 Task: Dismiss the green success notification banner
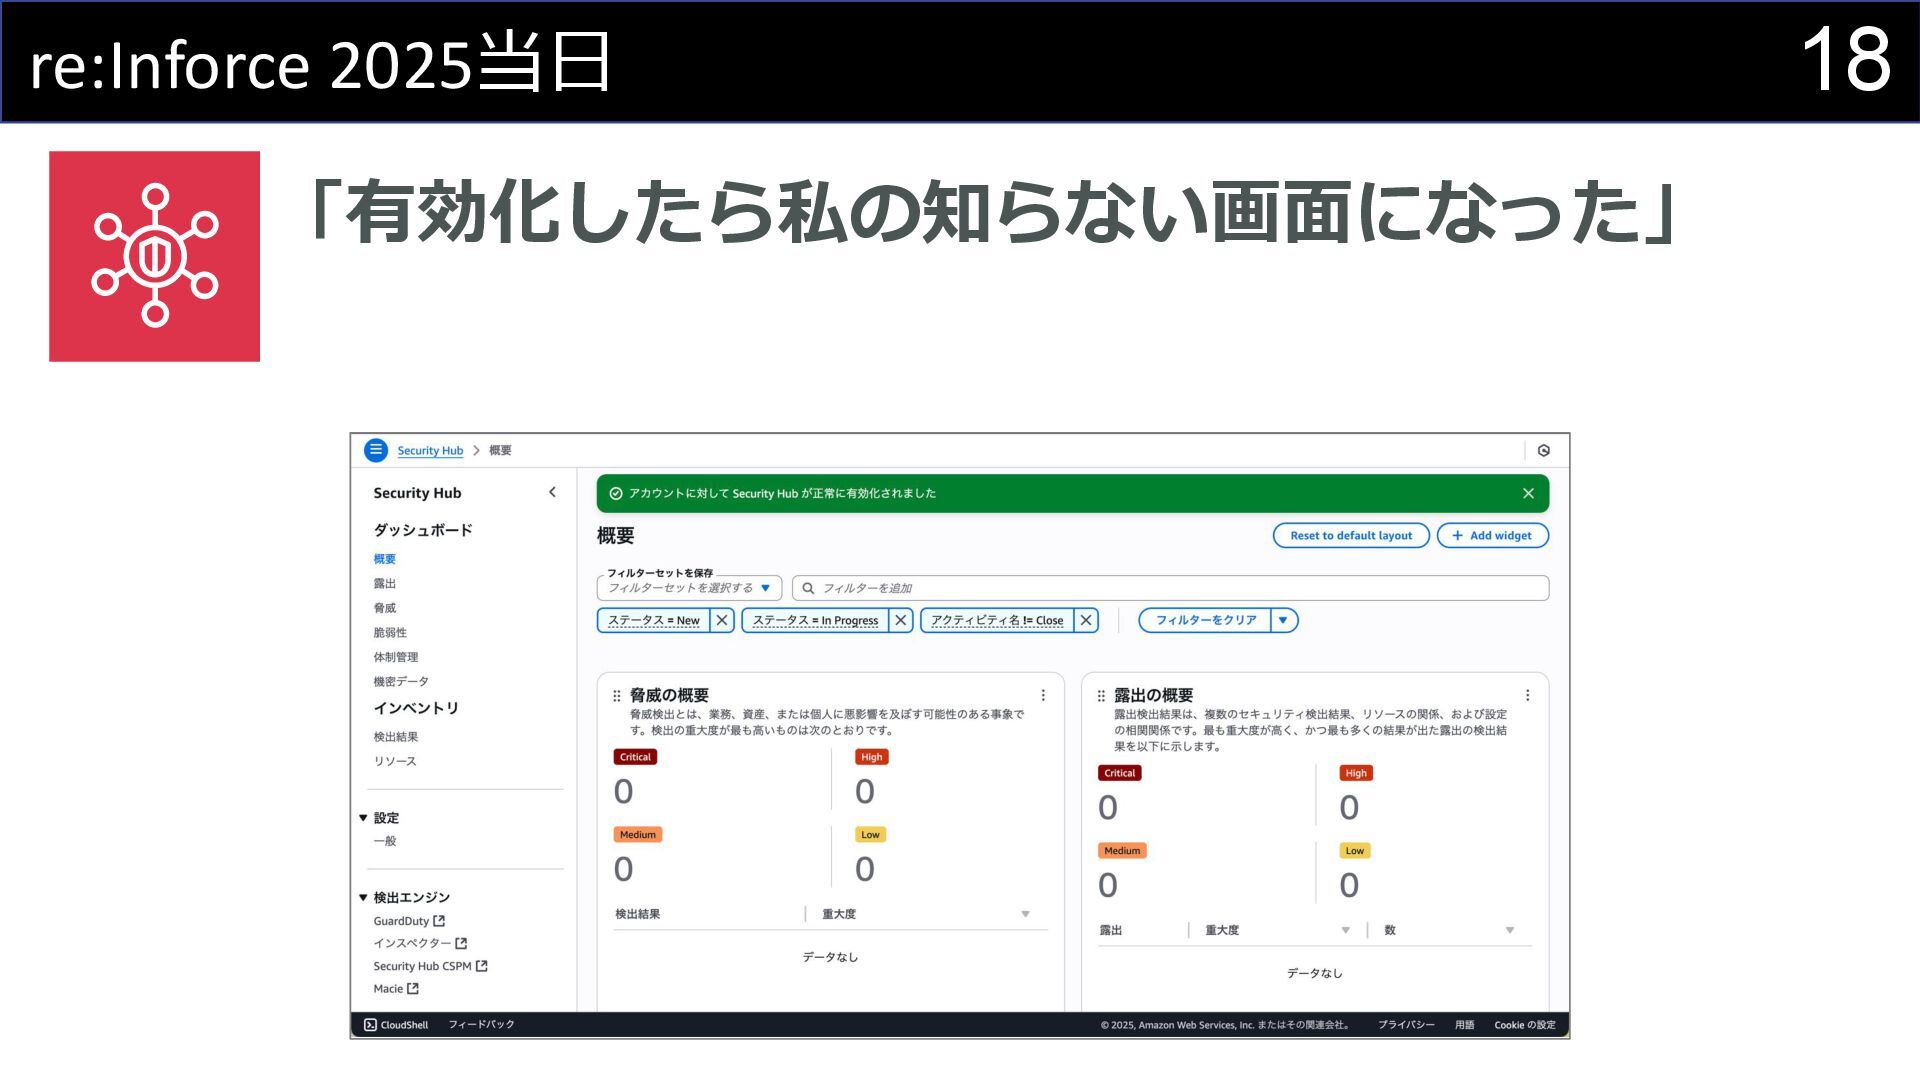coord(1528,493)
